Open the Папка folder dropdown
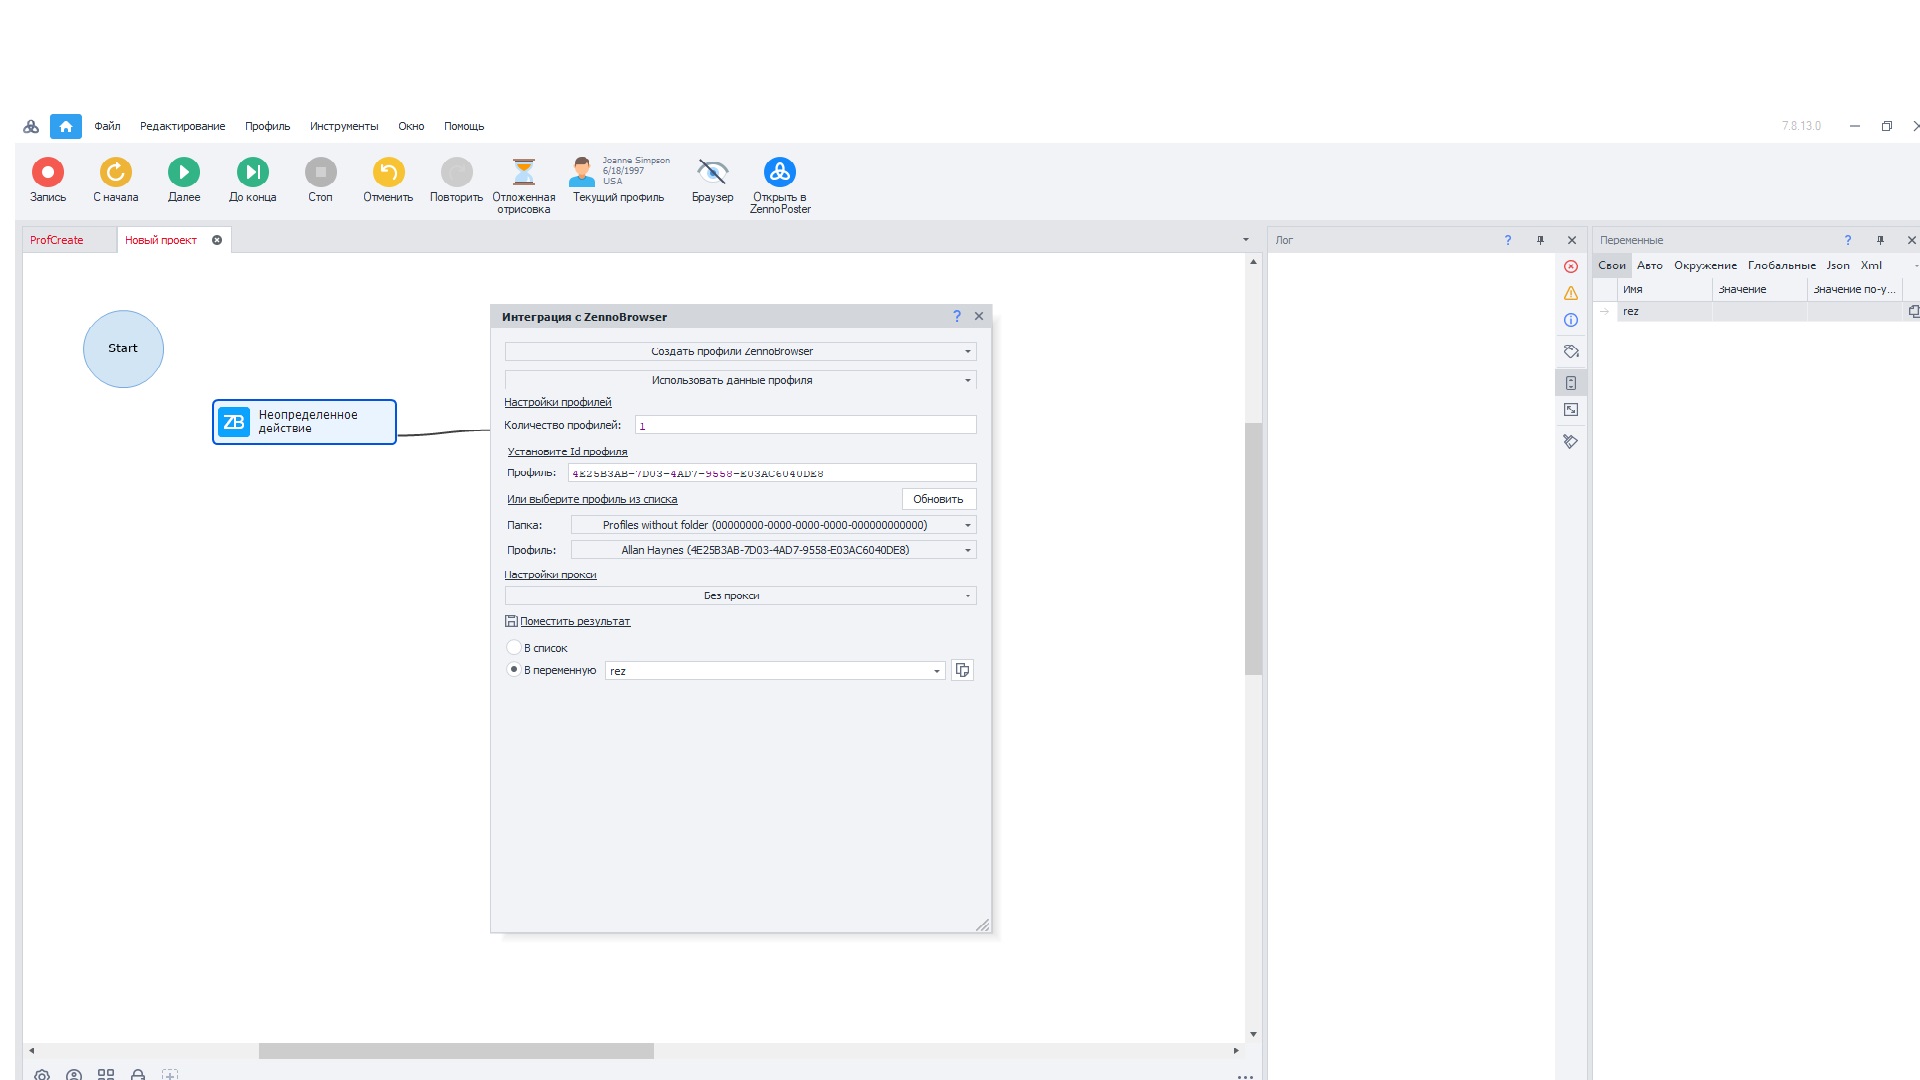 [773, 525]
